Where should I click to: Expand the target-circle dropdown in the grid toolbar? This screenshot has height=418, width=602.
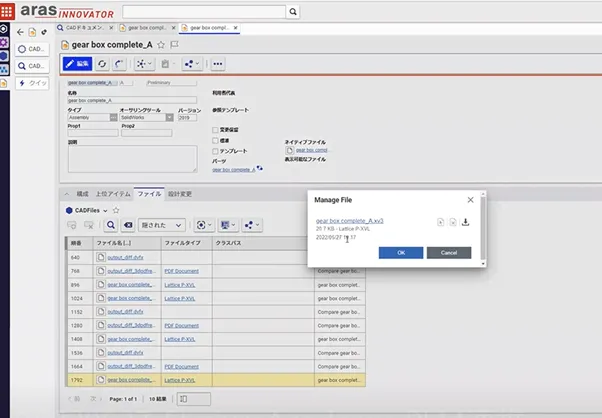(x=204, y=225)
